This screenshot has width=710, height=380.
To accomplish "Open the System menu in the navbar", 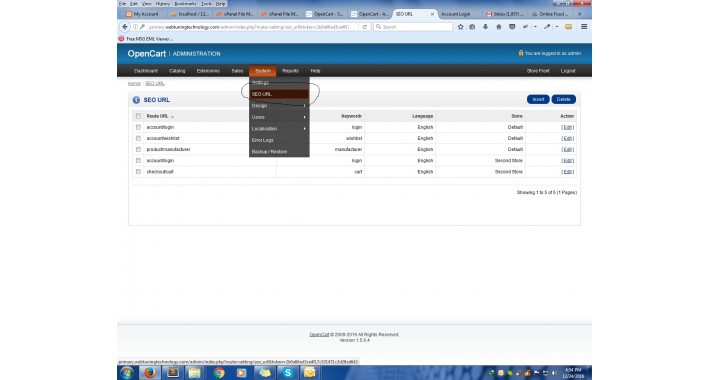I will (263, 71).
